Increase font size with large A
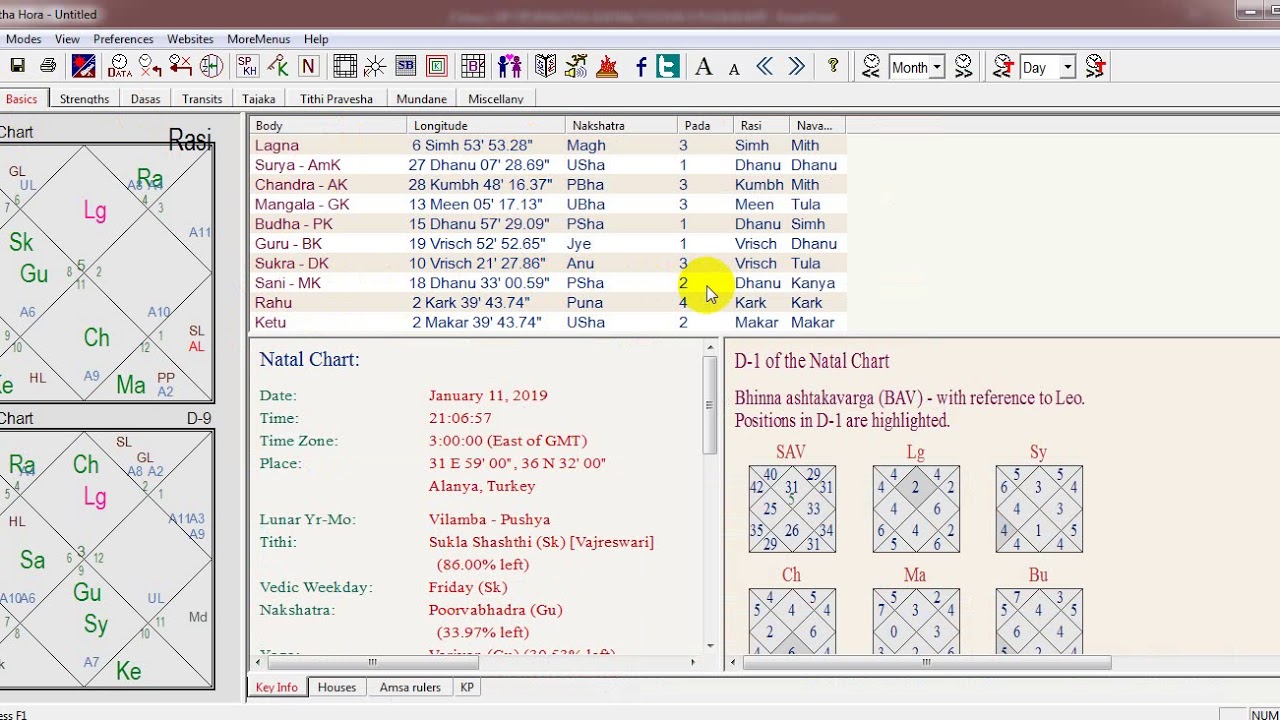This screenshot has height=720, width=1280. (x=704, y=66)
